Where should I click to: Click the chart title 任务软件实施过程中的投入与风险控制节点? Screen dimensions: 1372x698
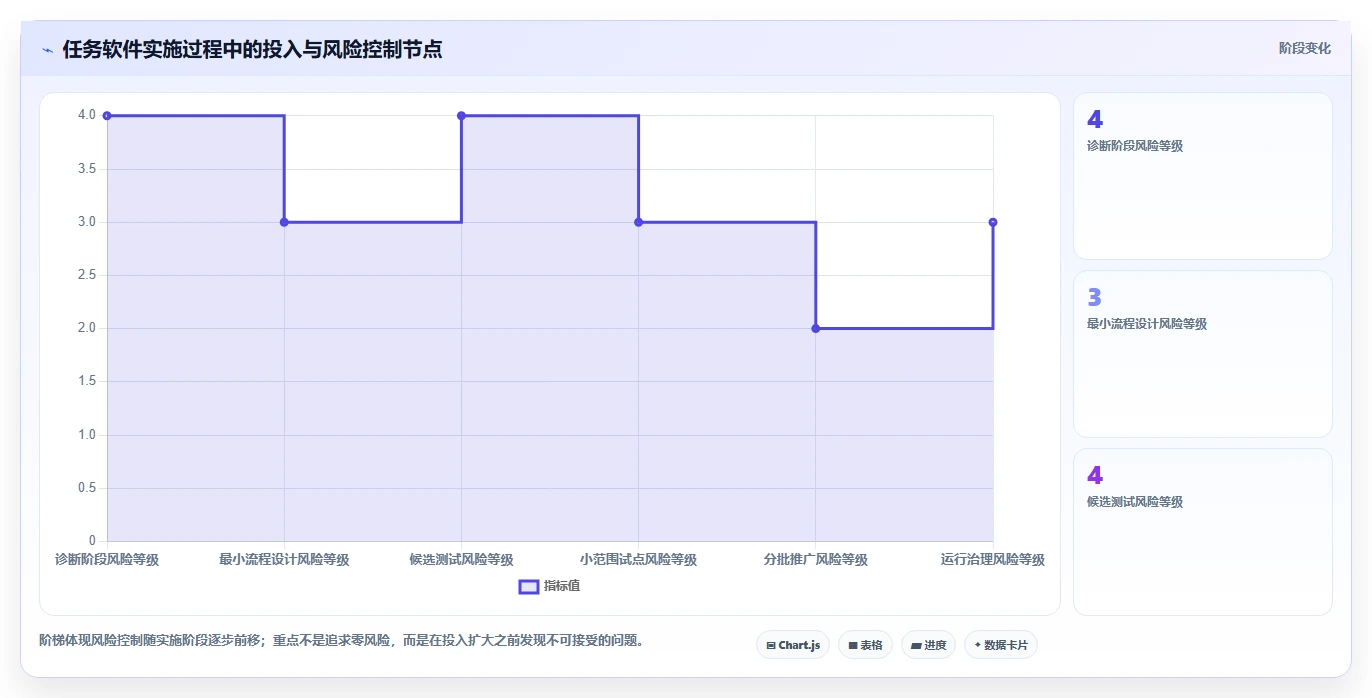coord(252,50)
